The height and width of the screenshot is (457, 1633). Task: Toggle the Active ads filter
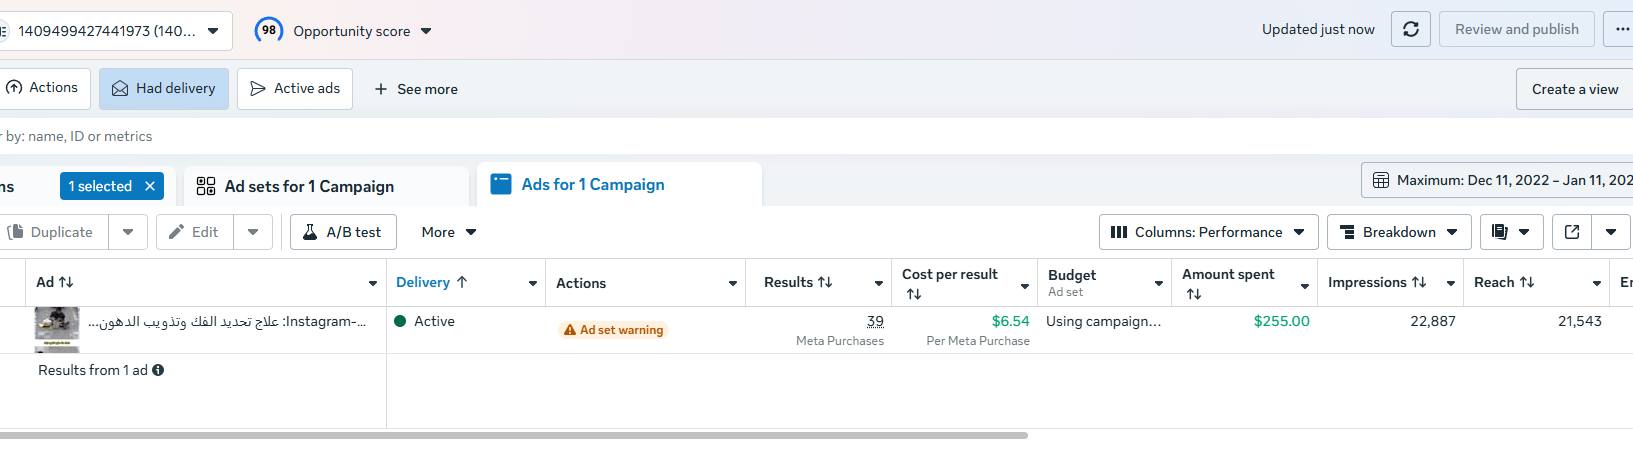pyautogui.click(x=295, y=89)
